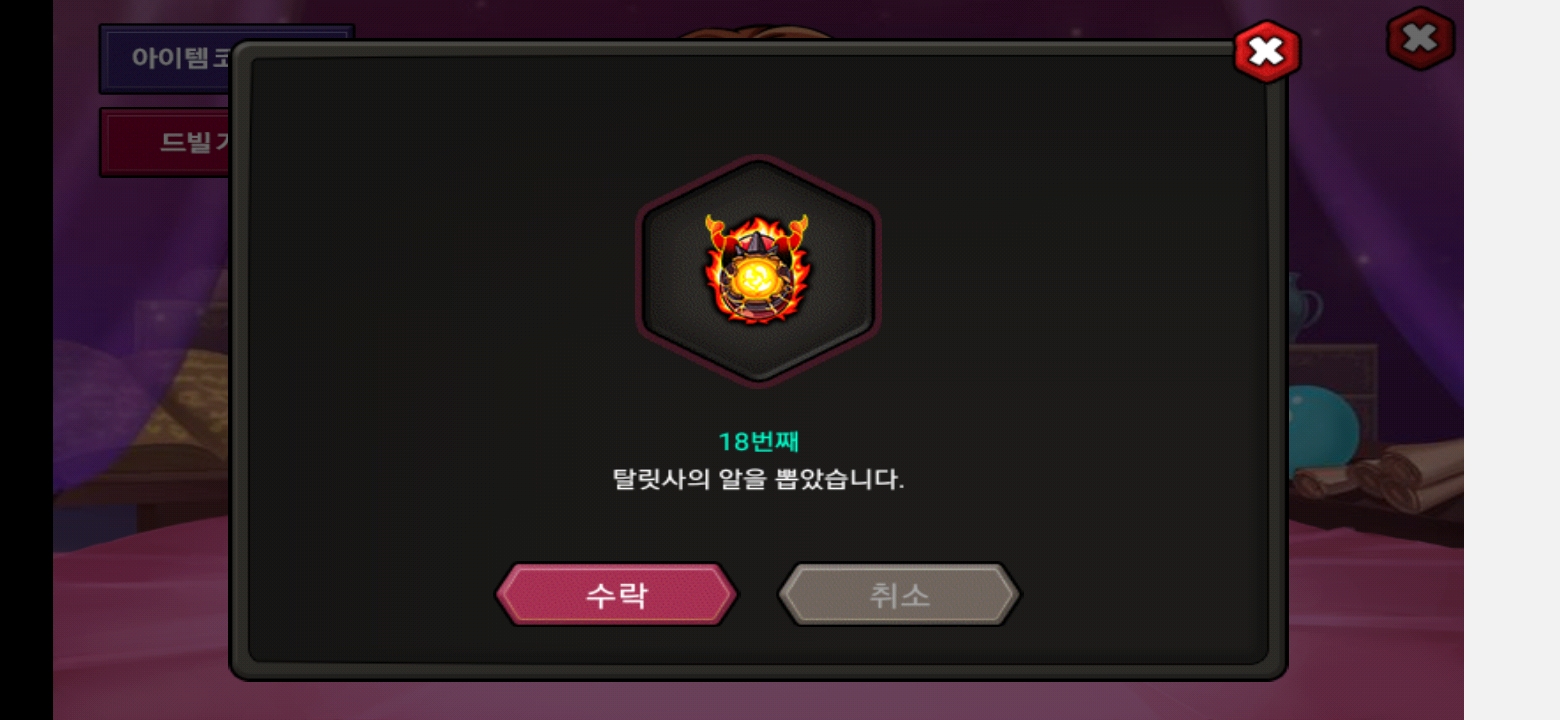Click the dark X behind the dialog
The image size is (1560, 720).
click(x=1420, y=39)
